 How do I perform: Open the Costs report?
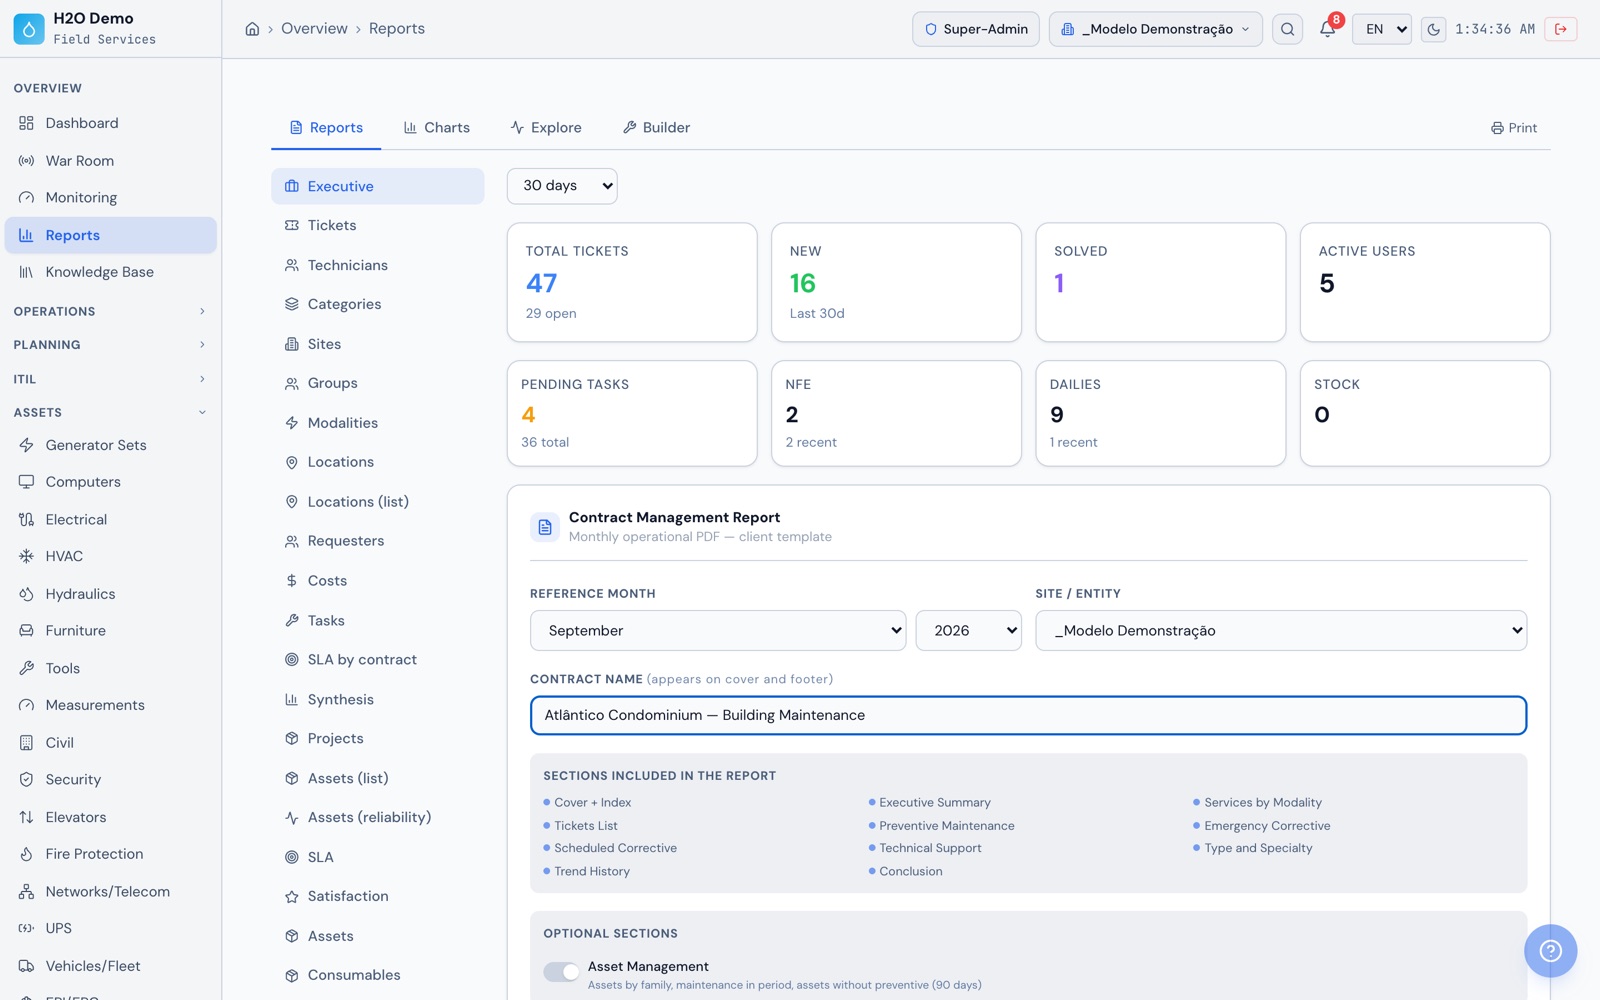pyautogui.click(x=378, y=581)
